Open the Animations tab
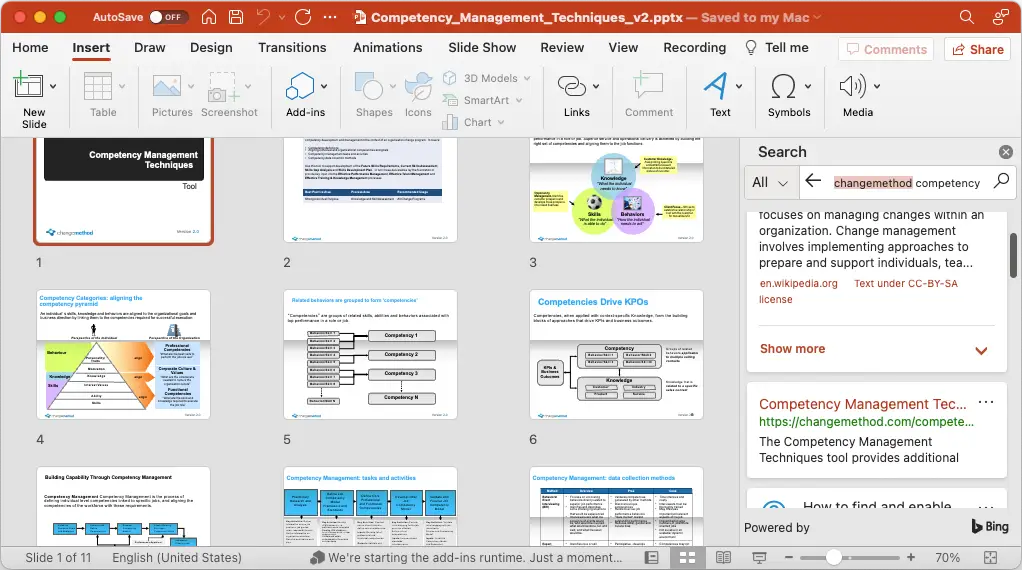The width and height of the screenshot is (1022, 570). pyautogui.click(x=388, y=48)
